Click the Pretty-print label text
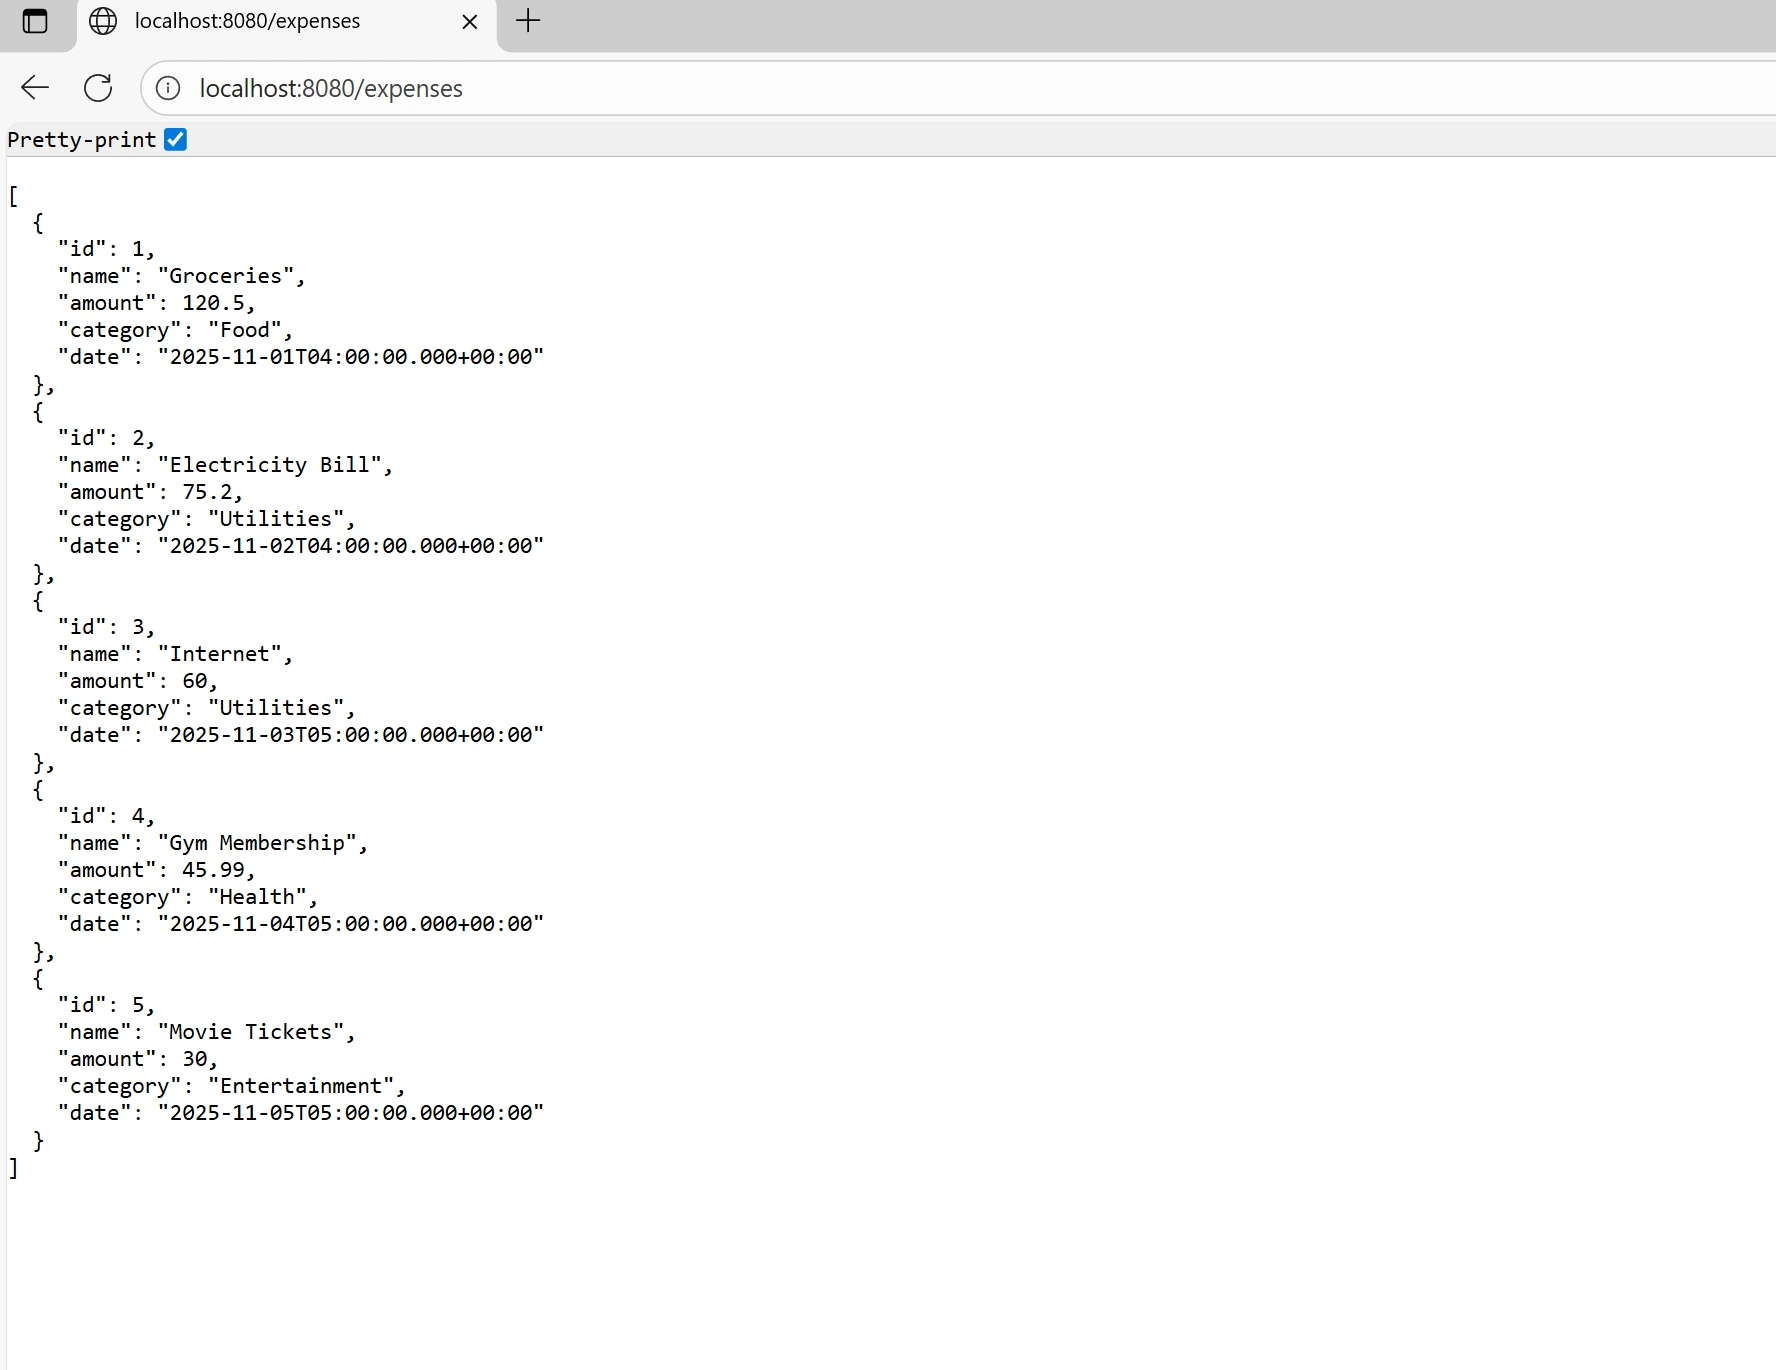 coord(80,139)
